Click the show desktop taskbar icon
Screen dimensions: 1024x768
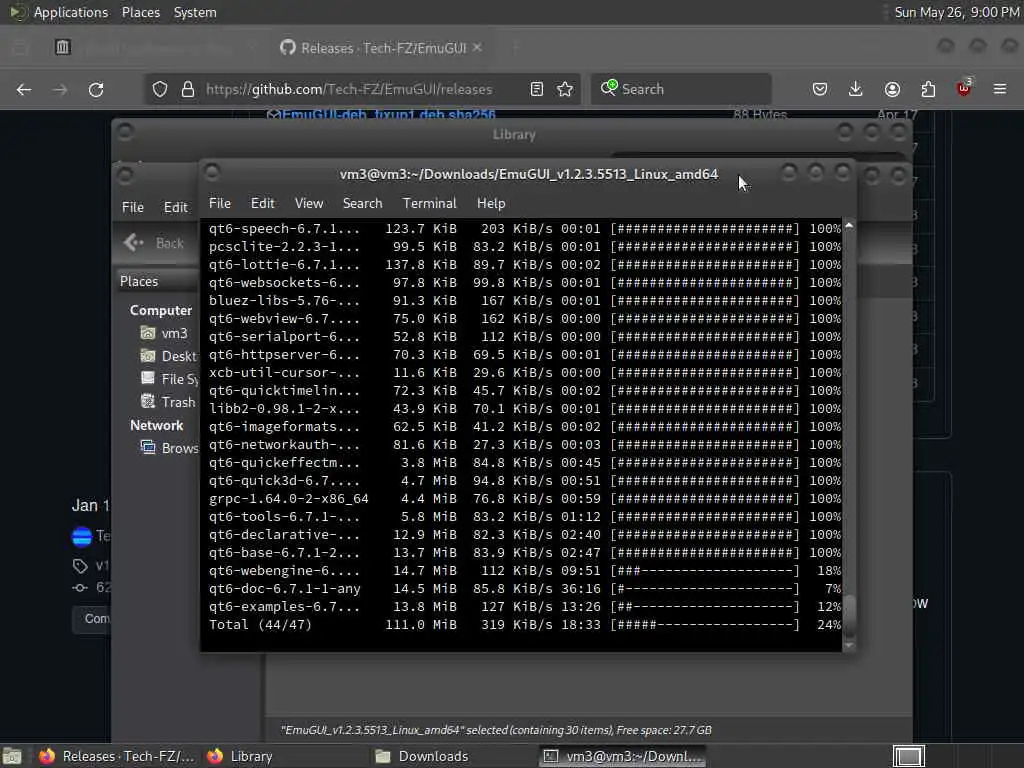tap(12, 756)
